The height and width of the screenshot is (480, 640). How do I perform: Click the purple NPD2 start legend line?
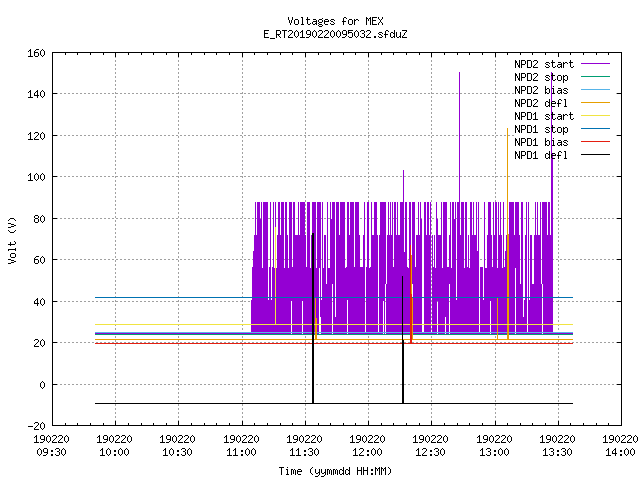coord(596,64)
